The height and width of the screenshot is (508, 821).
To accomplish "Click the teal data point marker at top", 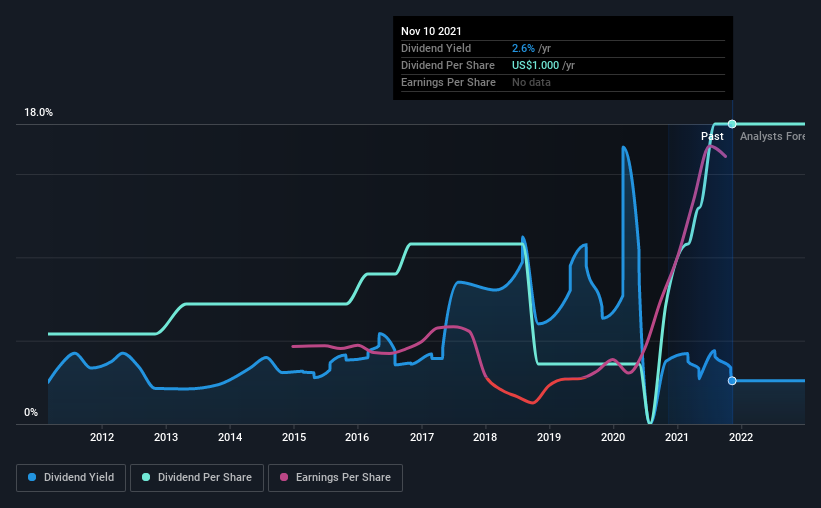I will tap(732, 124).
